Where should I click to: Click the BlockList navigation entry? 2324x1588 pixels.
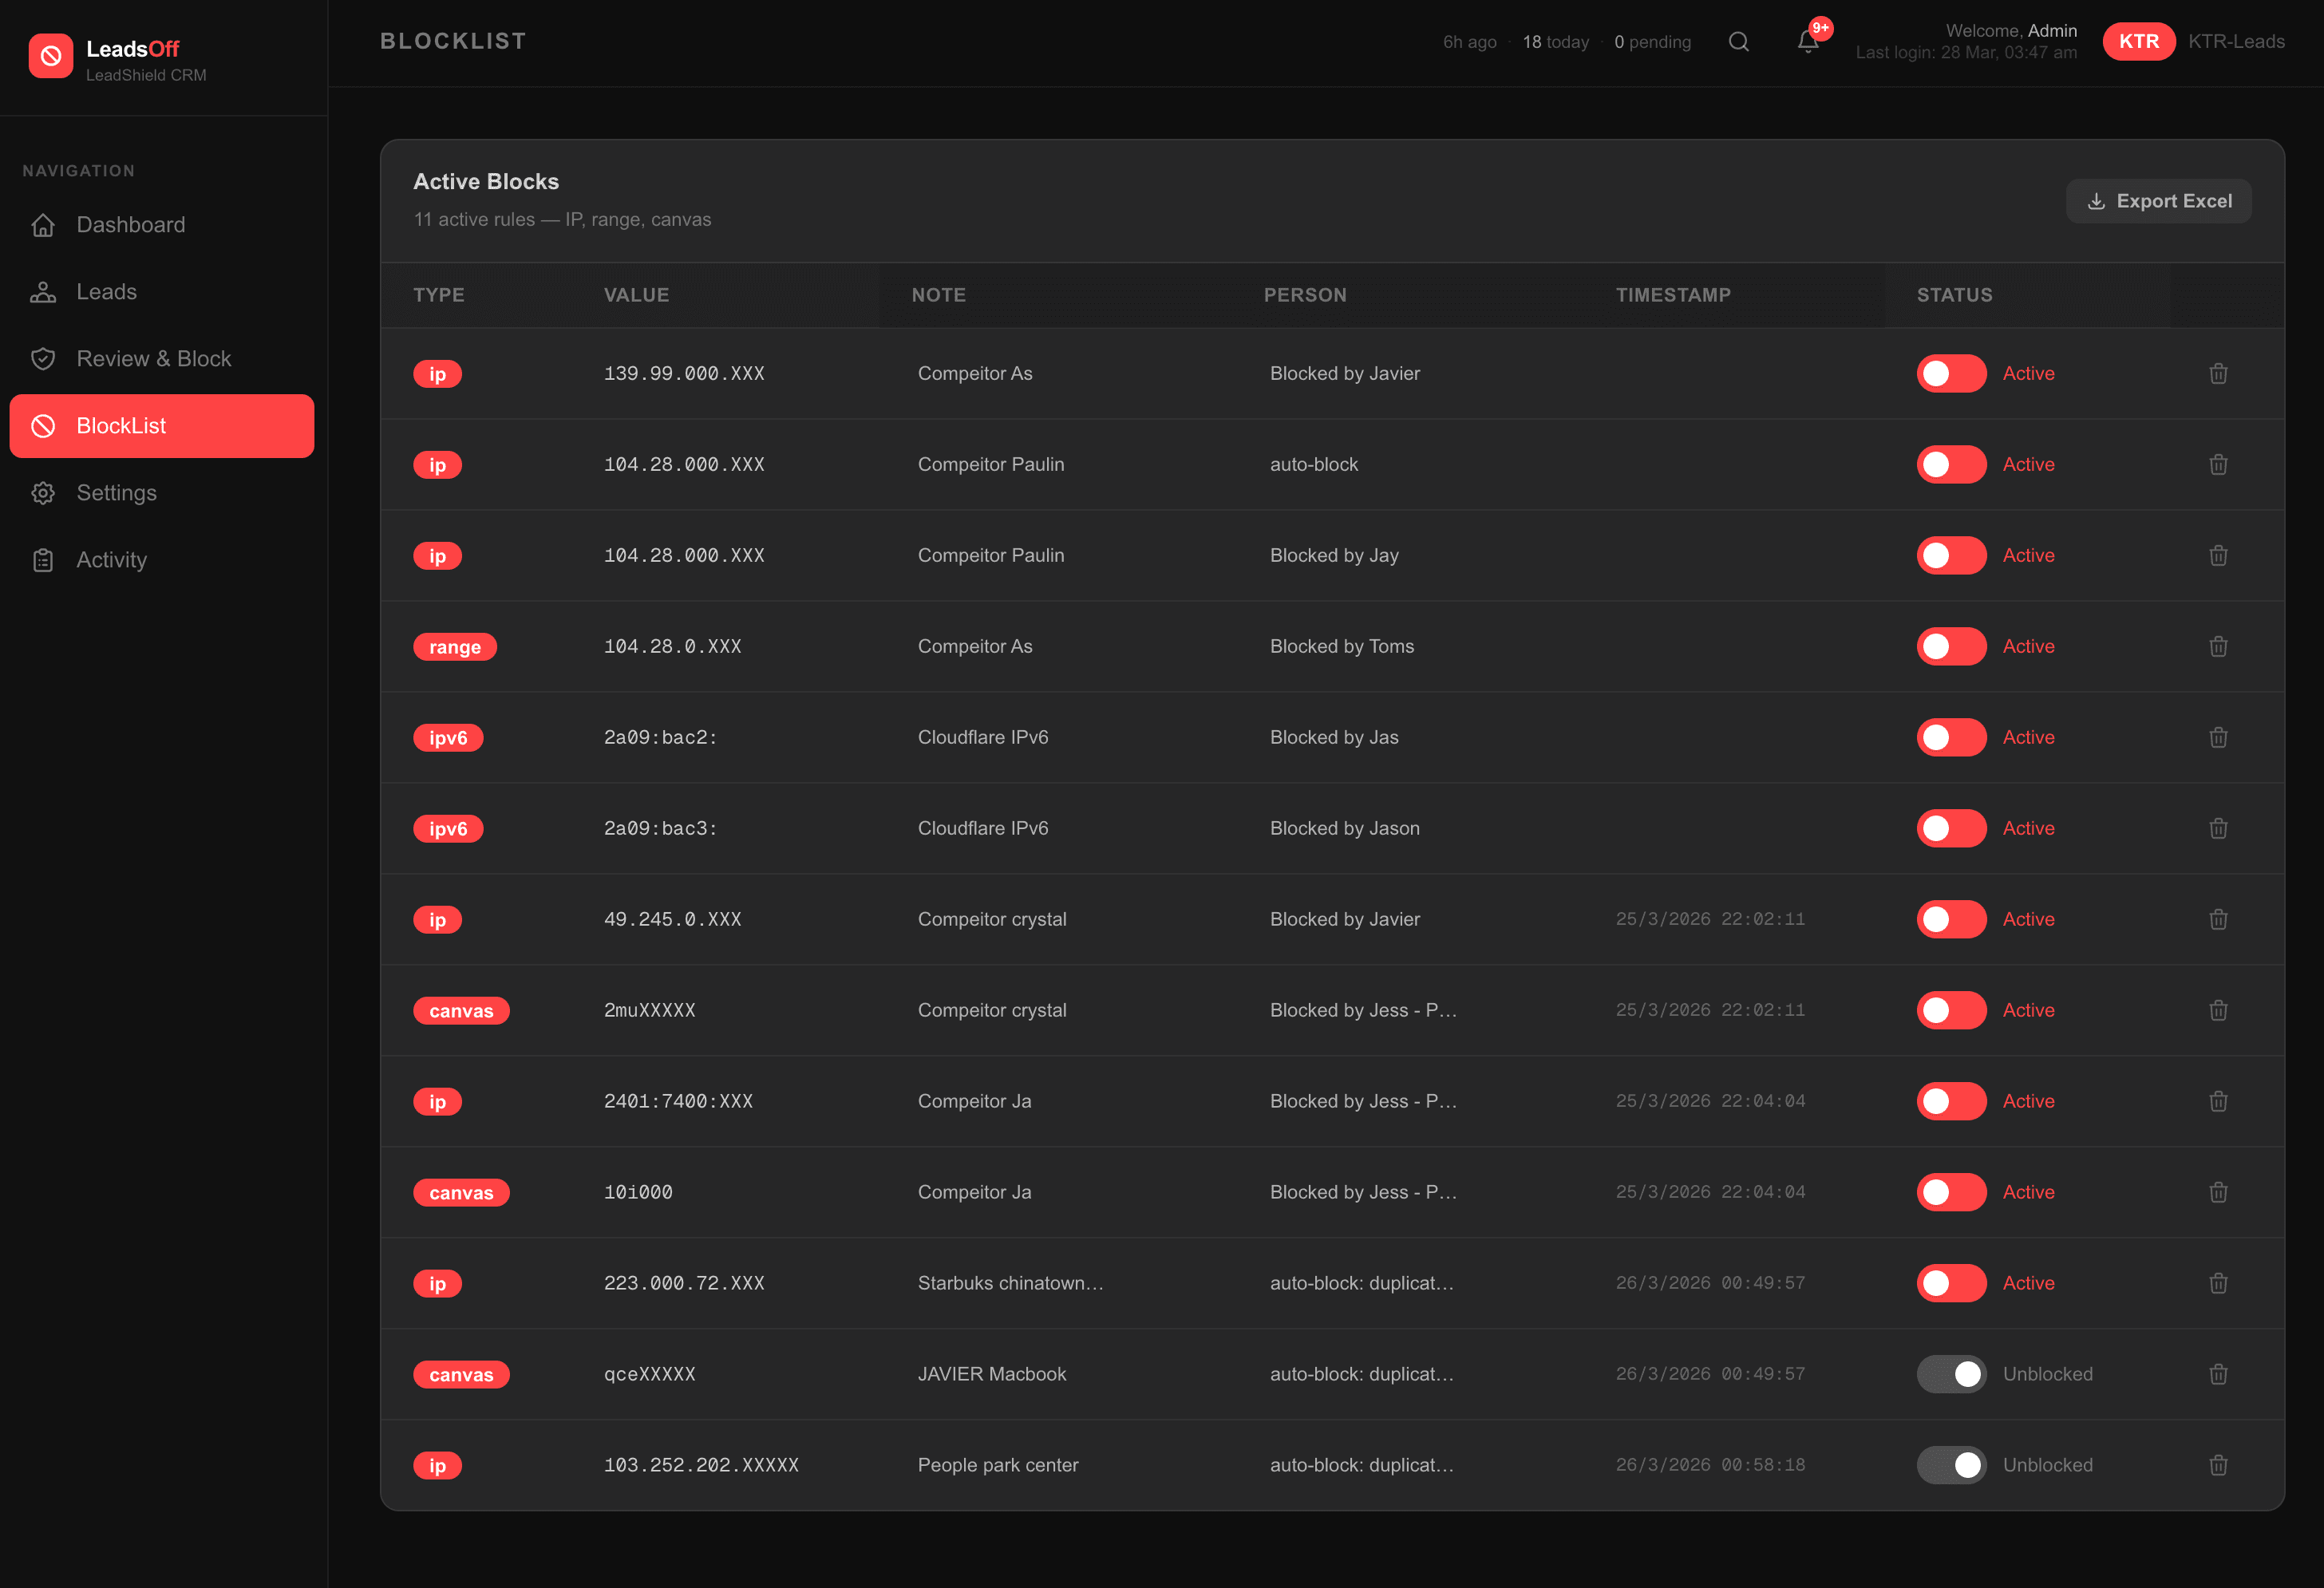[121, 425]
